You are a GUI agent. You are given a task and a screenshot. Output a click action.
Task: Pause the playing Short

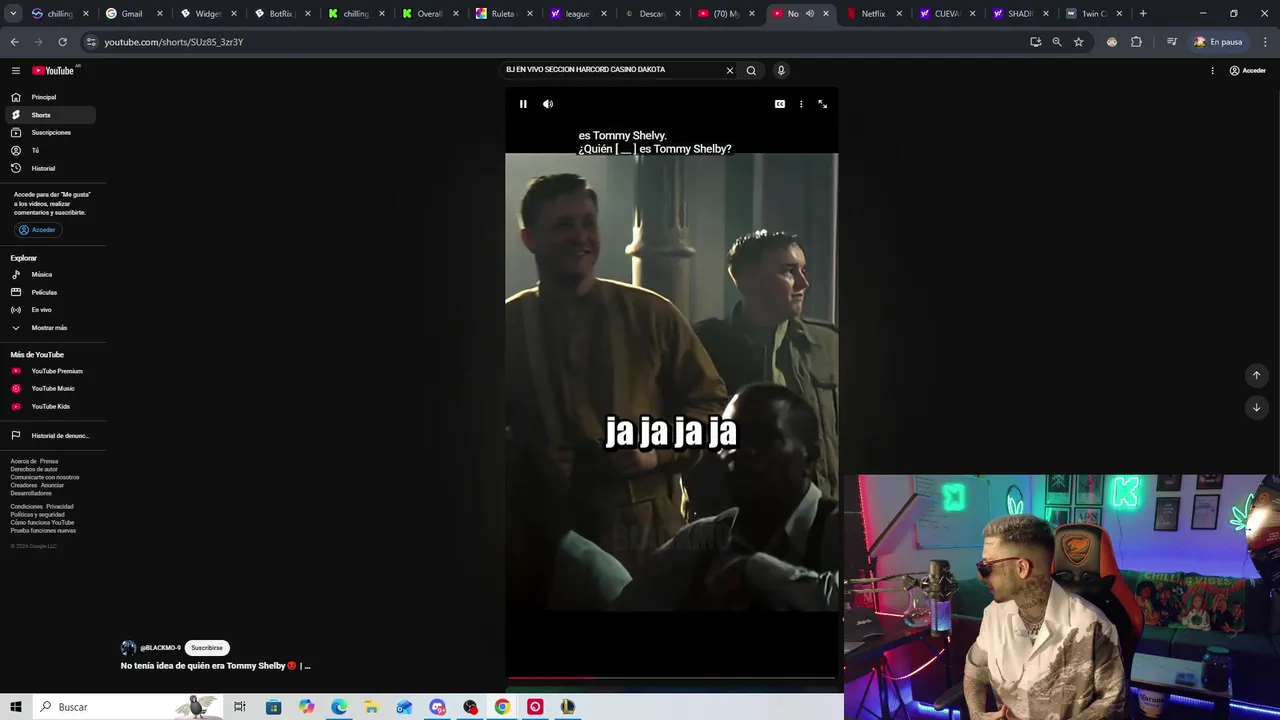tap(523, 104)
